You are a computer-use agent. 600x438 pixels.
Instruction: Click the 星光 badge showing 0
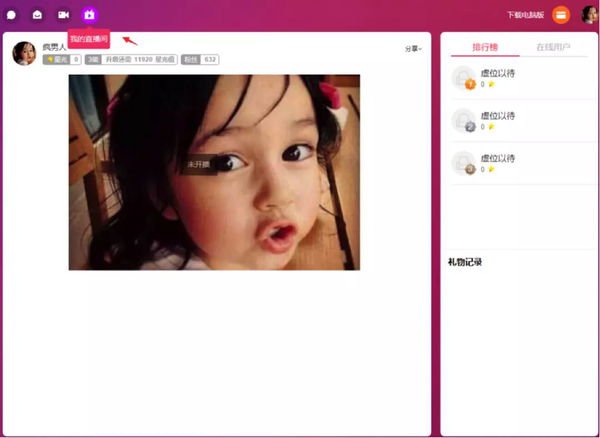coord(62,59)
